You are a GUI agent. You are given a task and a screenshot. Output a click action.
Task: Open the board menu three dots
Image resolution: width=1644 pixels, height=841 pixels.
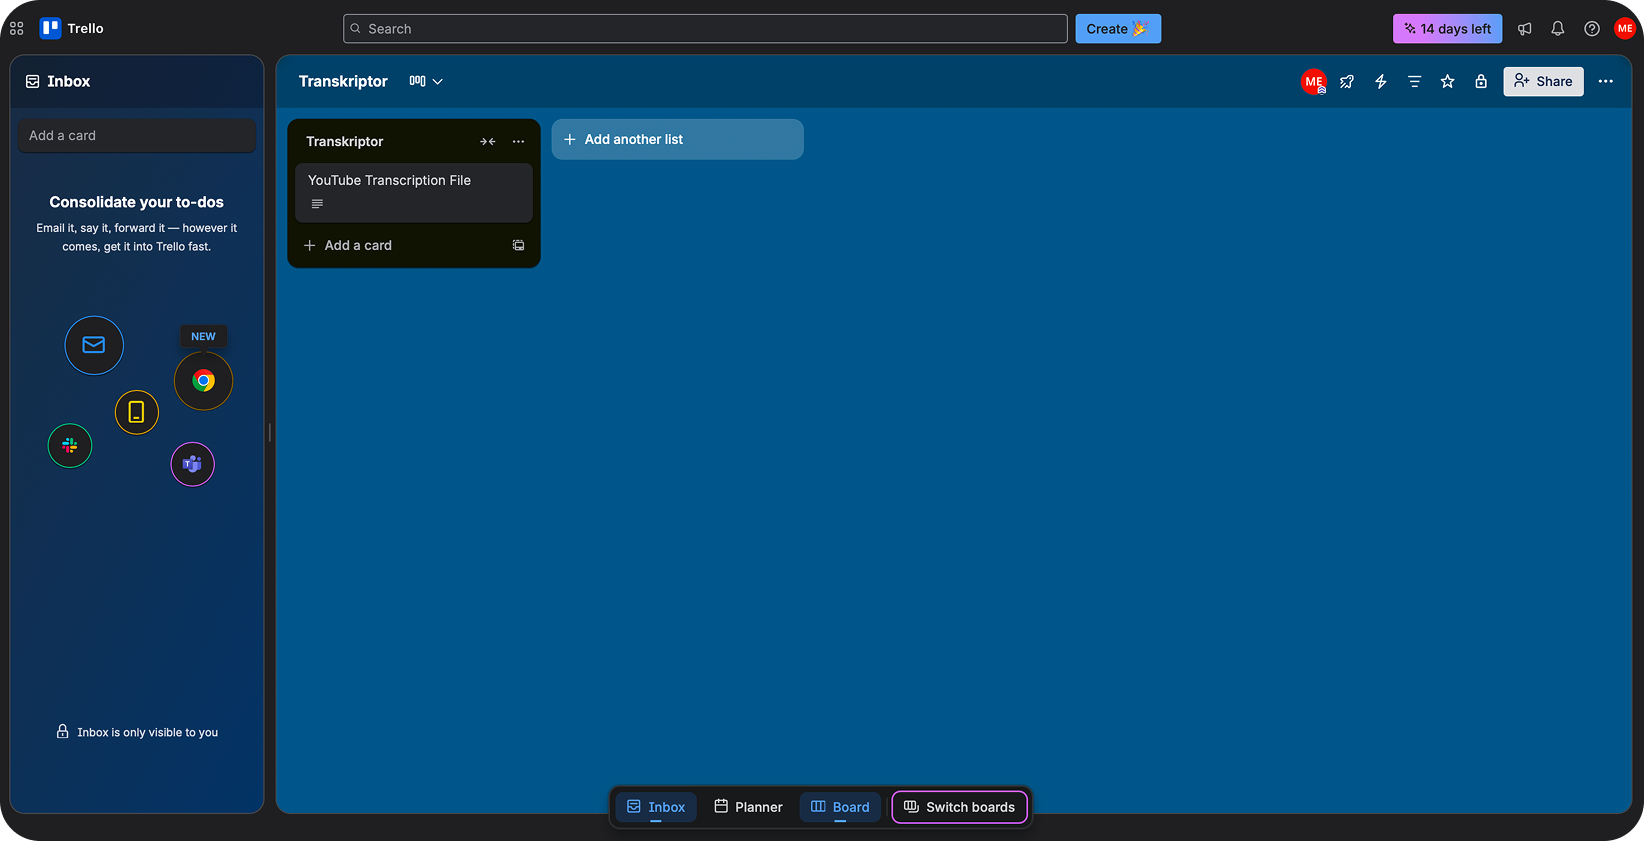point(1606,82)
